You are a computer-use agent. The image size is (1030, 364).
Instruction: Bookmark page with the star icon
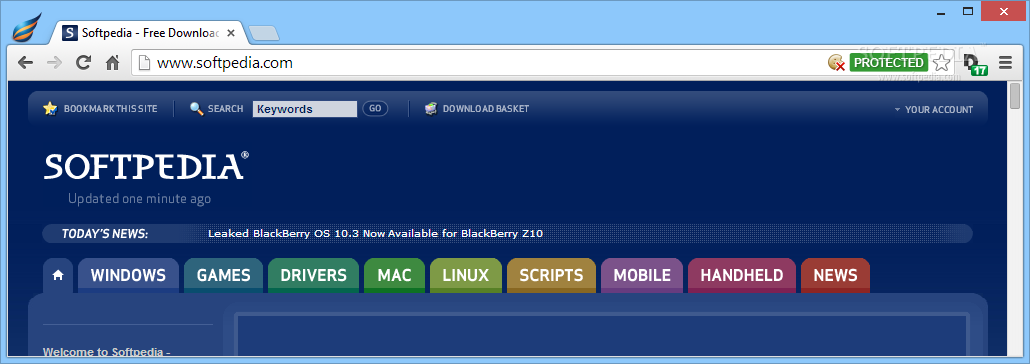942,63
